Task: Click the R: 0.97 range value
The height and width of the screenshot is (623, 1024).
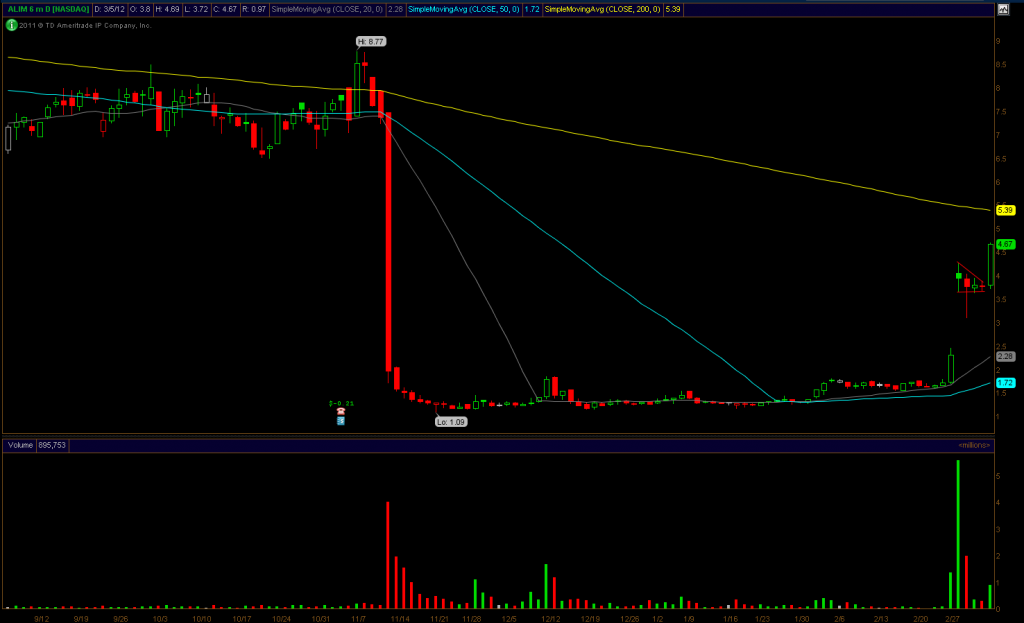Action: 254,9
